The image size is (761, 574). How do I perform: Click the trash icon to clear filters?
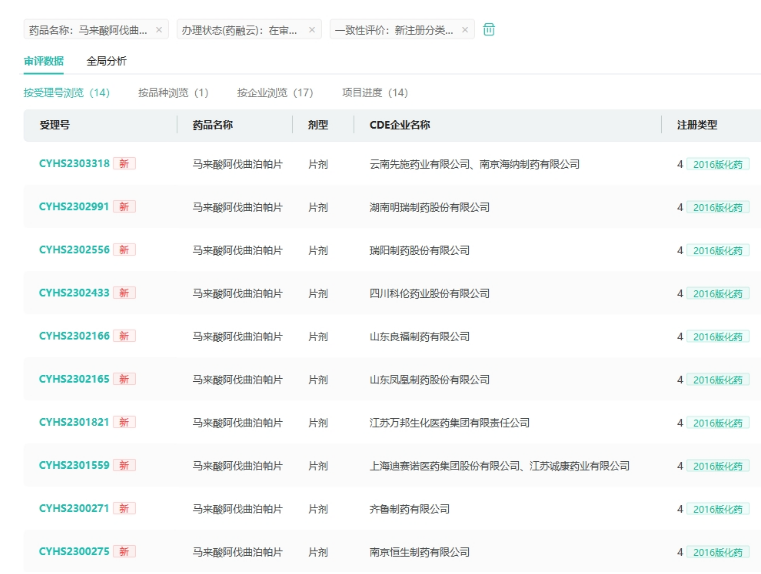(x=489, y=30)
